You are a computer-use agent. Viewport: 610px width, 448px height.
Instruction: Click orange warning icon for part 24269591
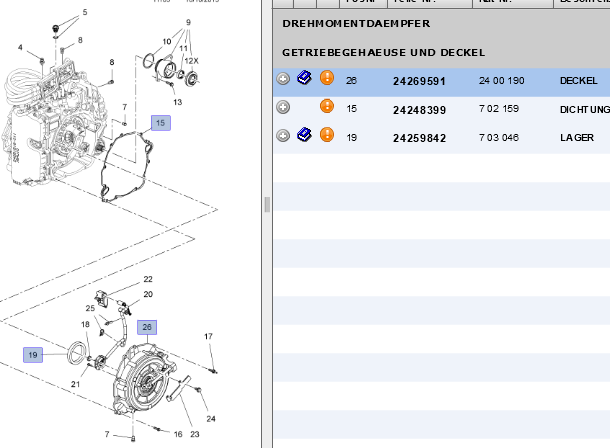[326, 79]
